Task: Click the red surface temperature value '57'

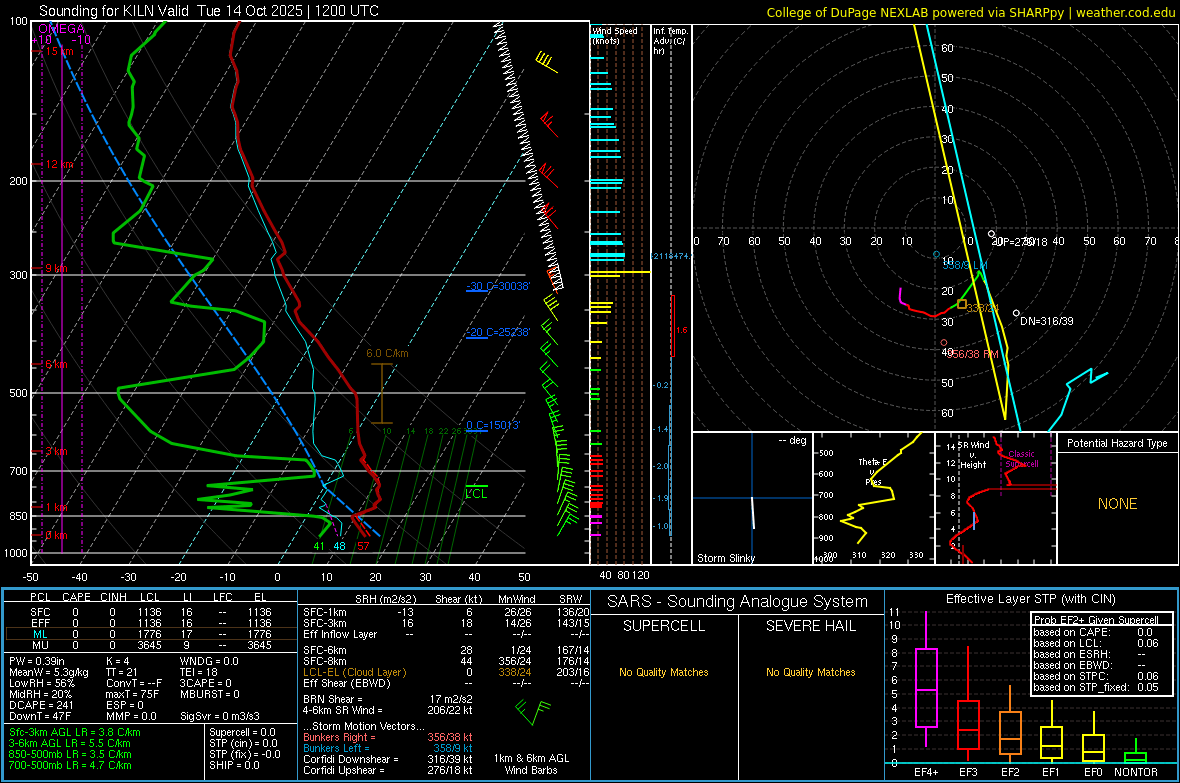Action: coord(363,546)
